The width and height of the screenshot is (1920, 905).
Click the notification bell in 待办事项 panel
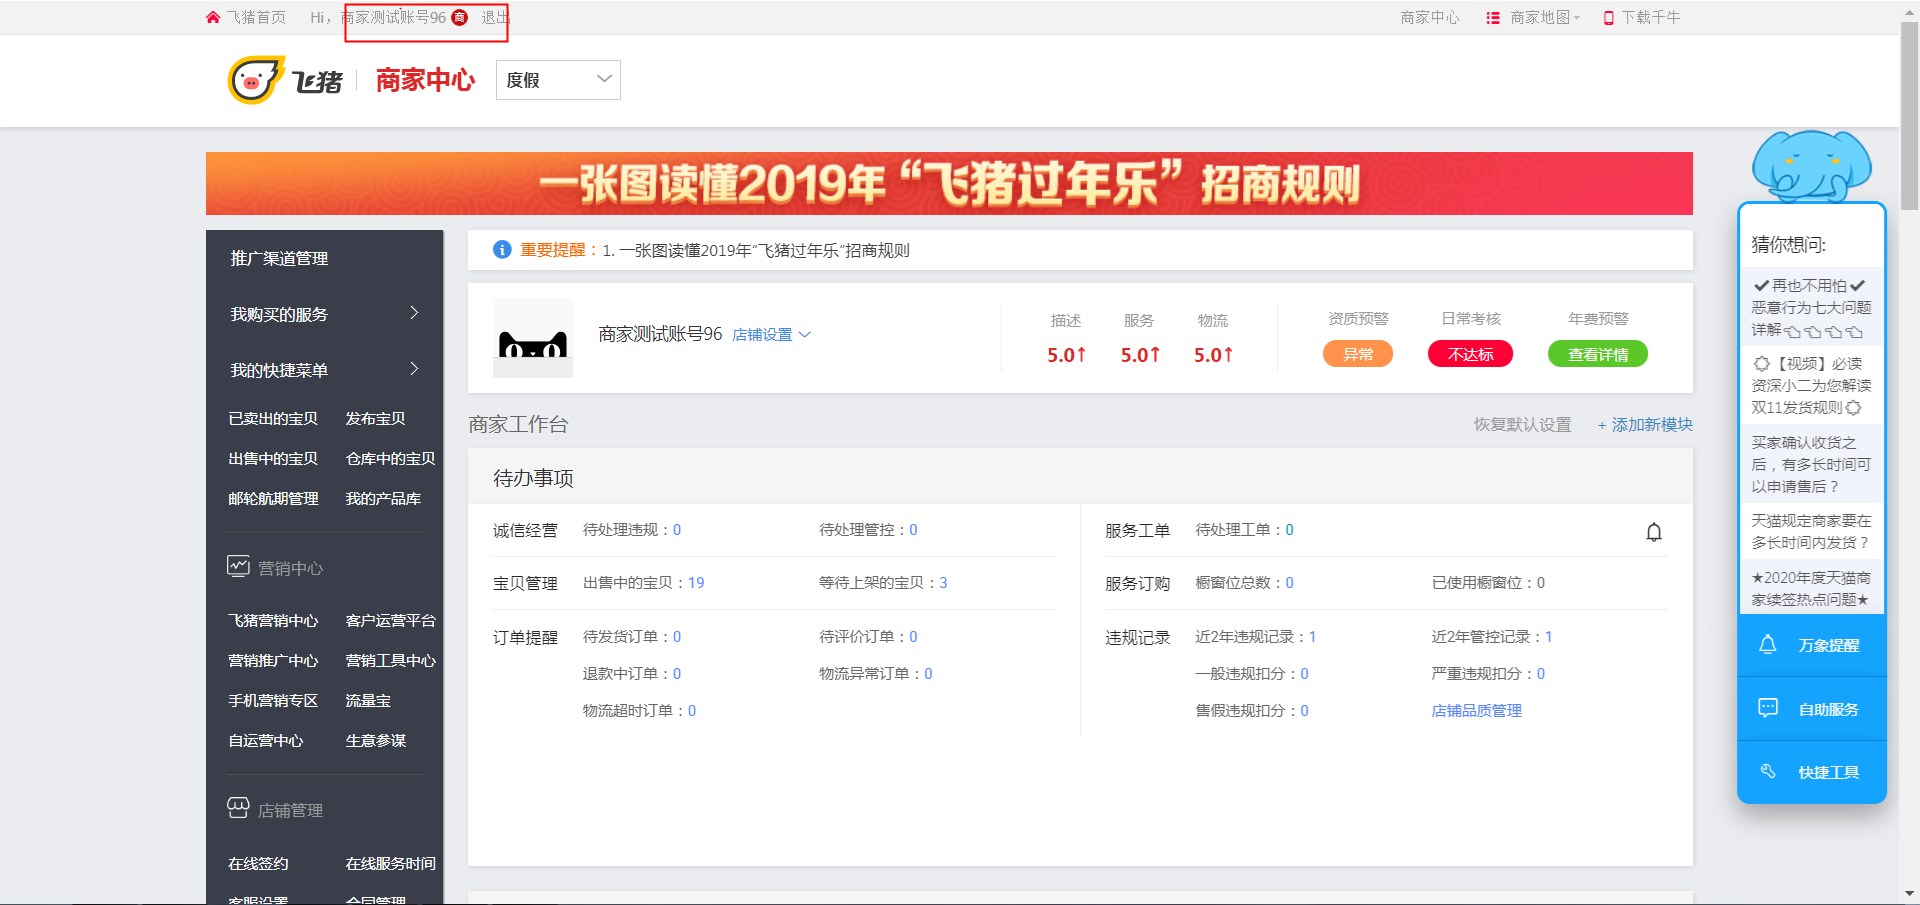point(1654,532)
